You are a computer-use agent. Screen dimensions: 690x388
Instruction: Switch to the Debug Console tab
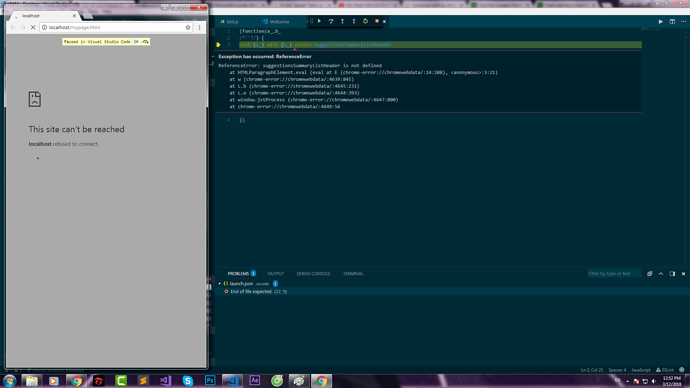(313, 274)
